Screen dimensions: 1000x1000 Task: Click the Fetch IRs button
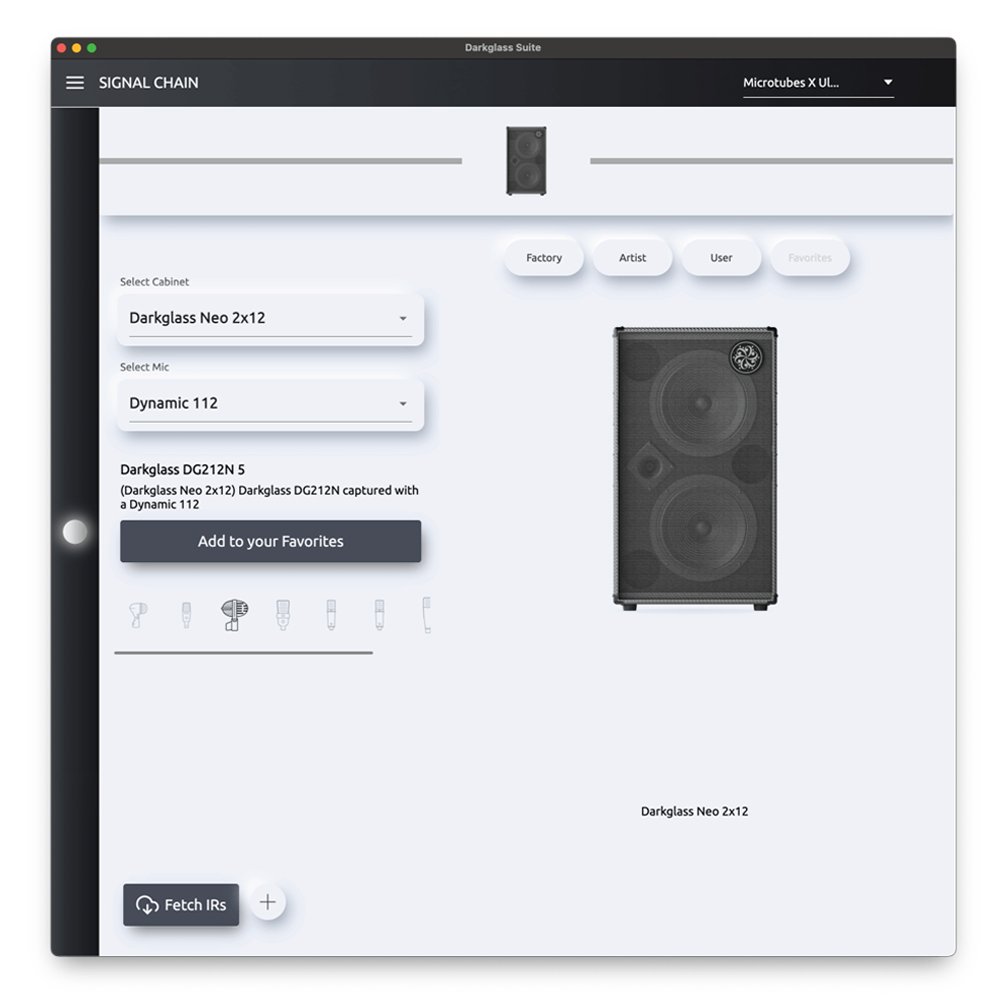coord(181,904)
